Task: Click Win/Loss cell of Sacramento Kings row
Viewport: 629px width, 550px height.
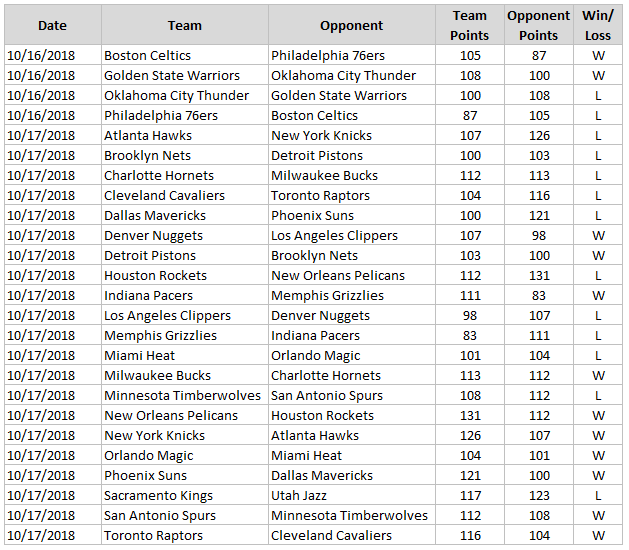Action: tap(598, 495)
